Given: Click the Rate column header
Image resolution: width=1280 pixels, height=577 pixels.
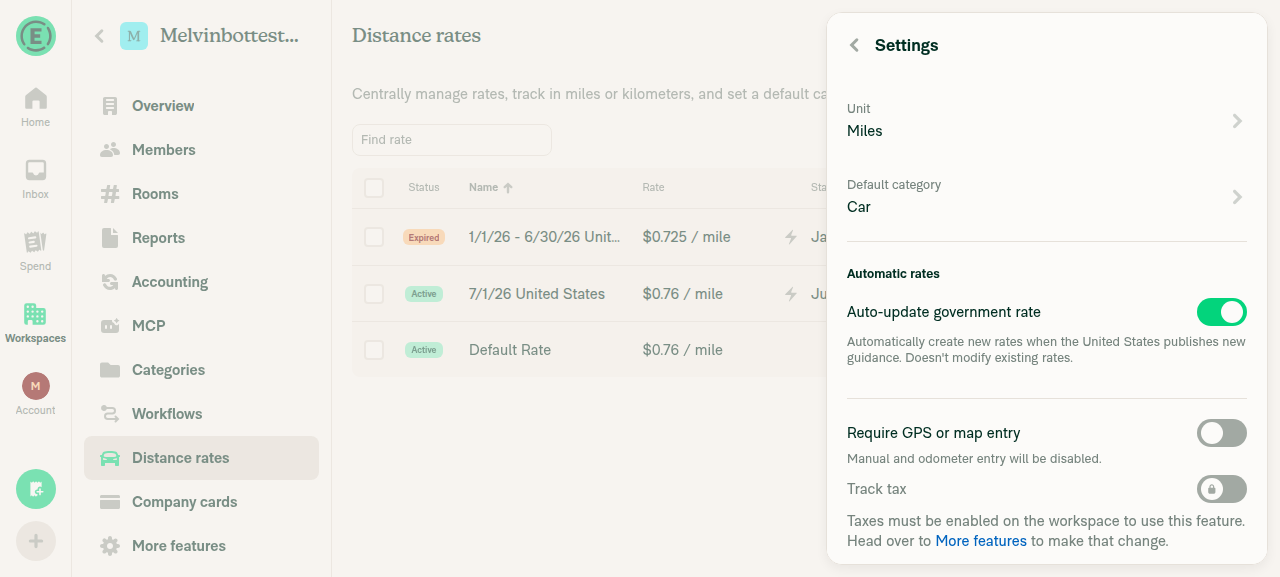Looking at the screenshot, I should tap(653, 187).
